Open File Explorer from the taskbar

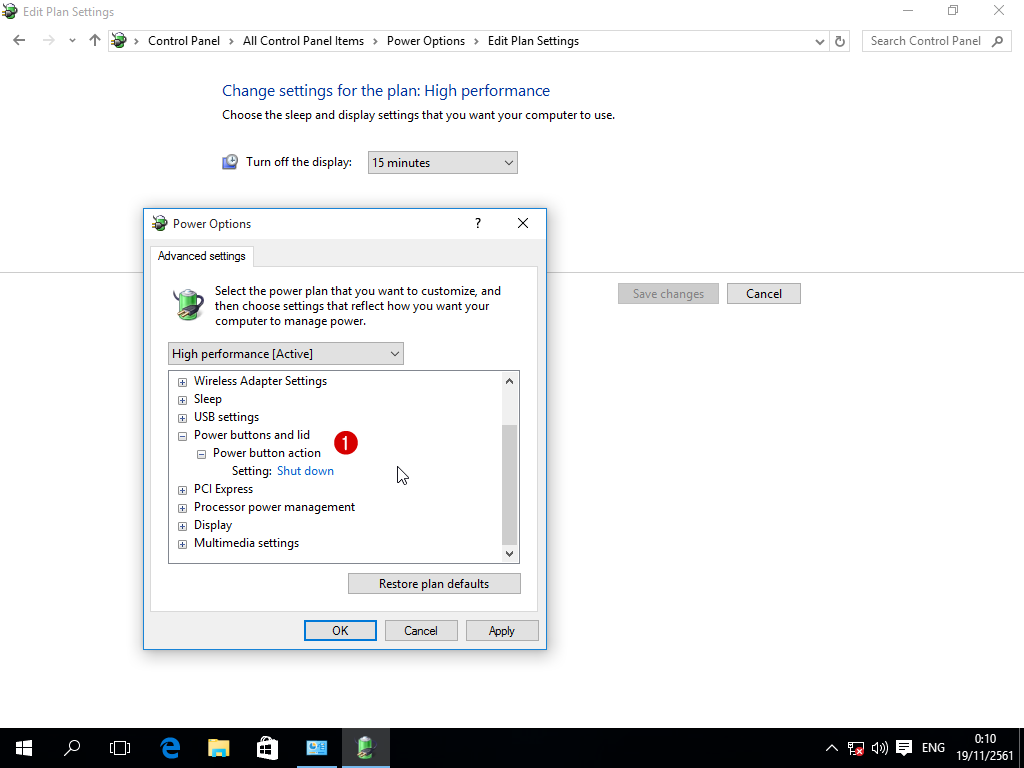[x=218, y=747]
